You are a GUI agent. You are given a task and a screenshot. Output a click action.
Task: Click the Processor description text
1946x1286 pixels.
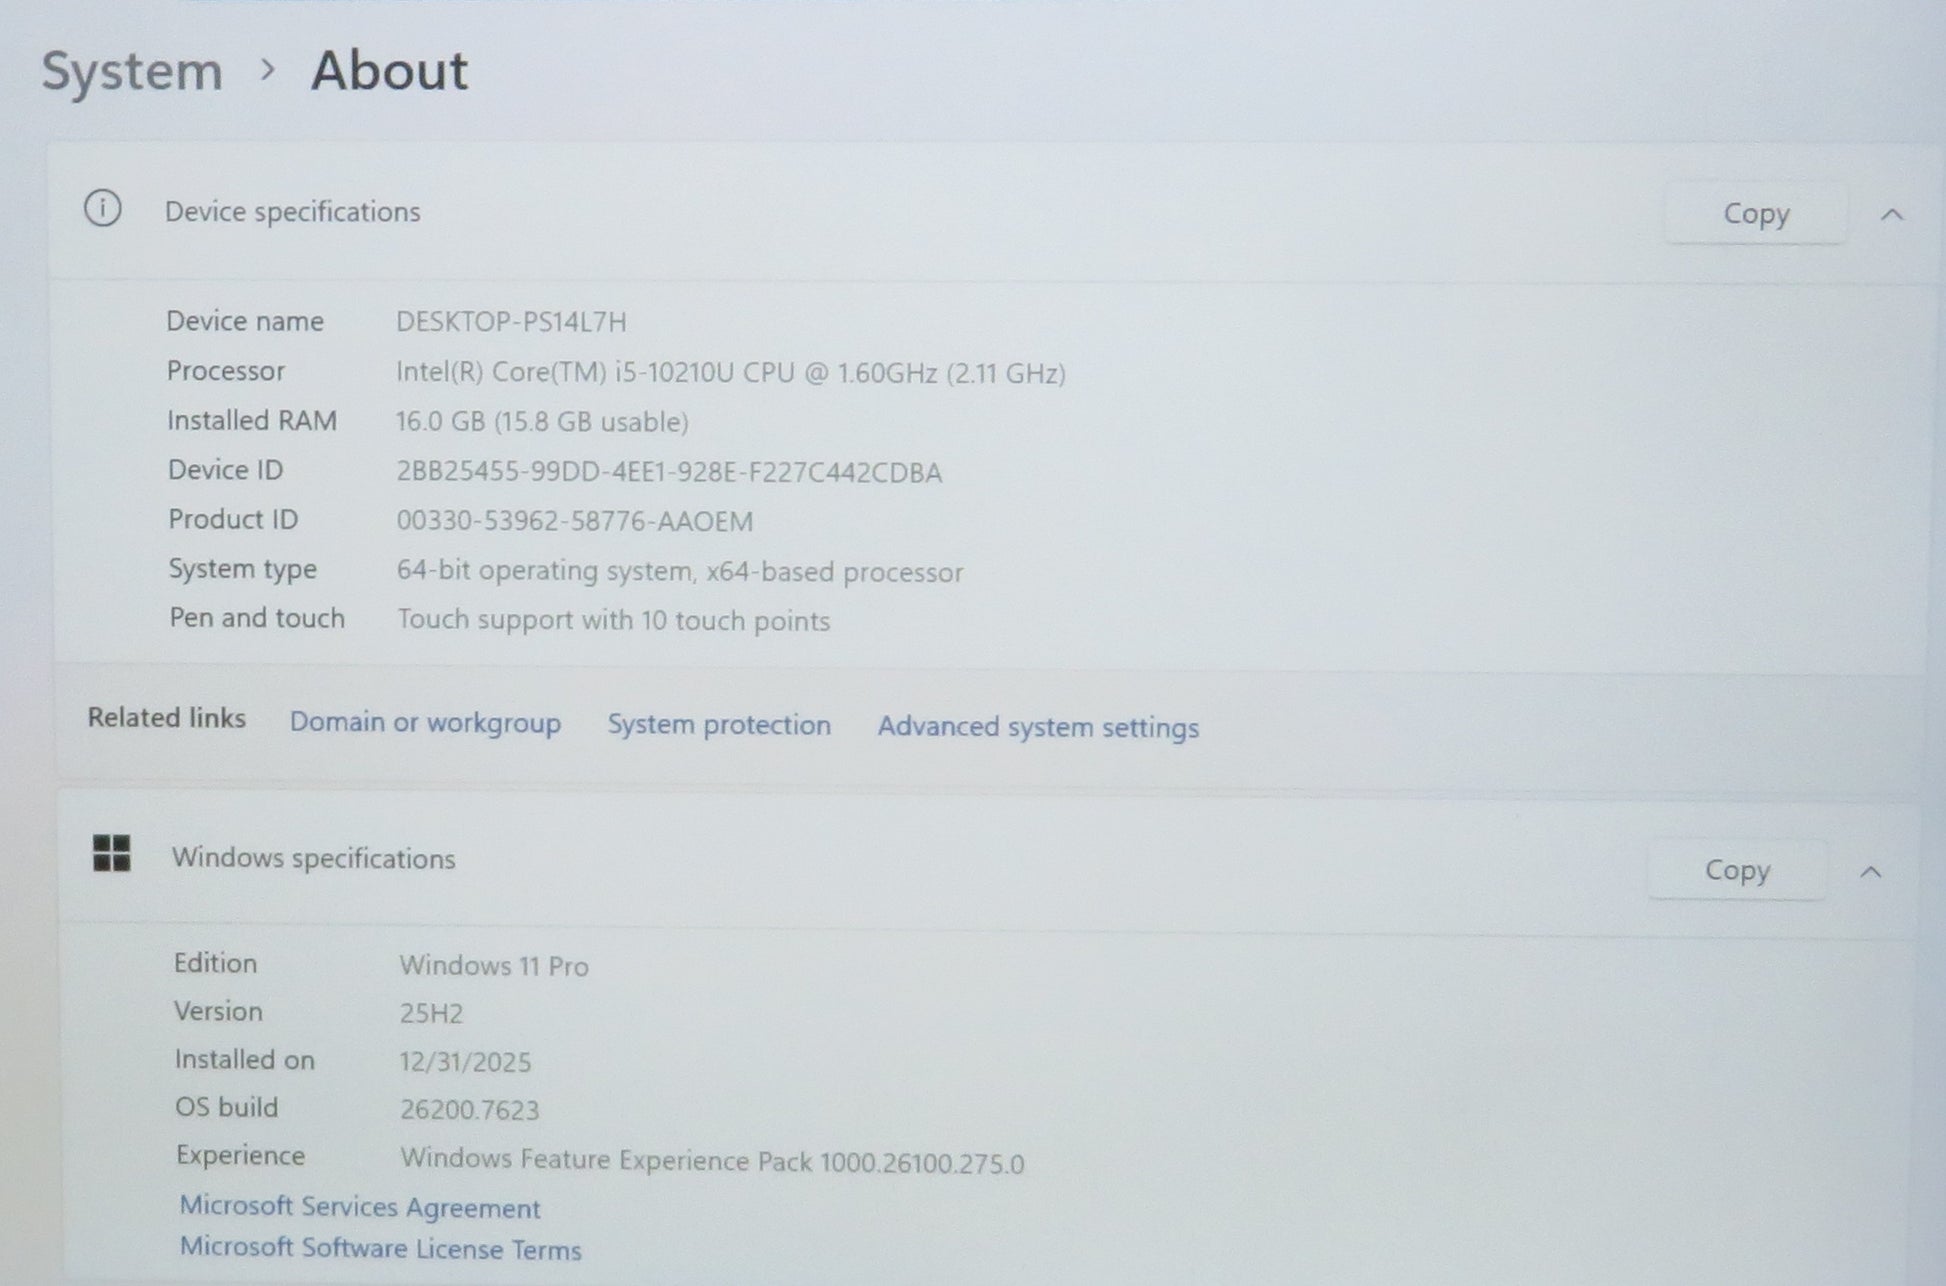[730, 373]
